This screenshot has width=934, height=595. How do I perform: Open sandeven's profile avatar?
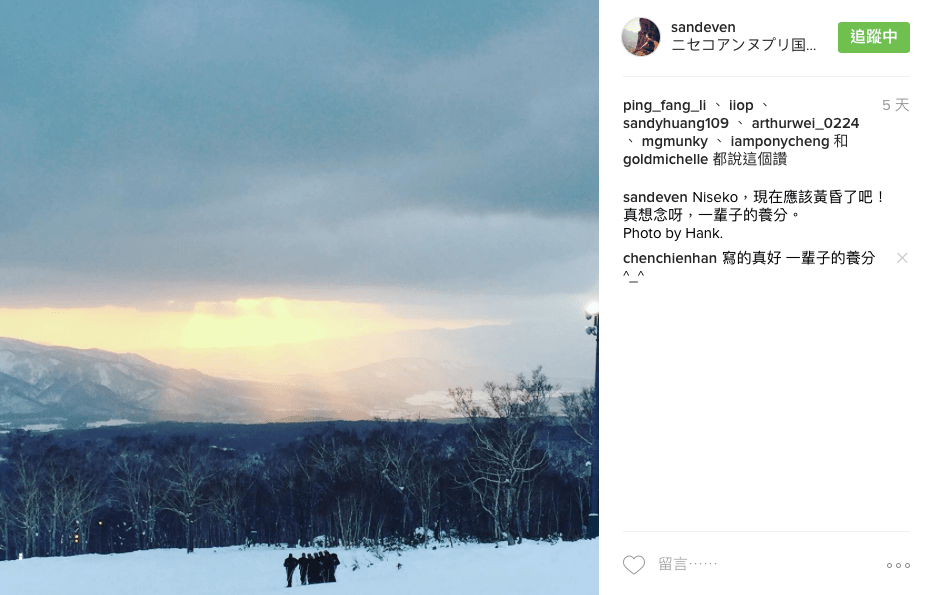pos(641,37)
